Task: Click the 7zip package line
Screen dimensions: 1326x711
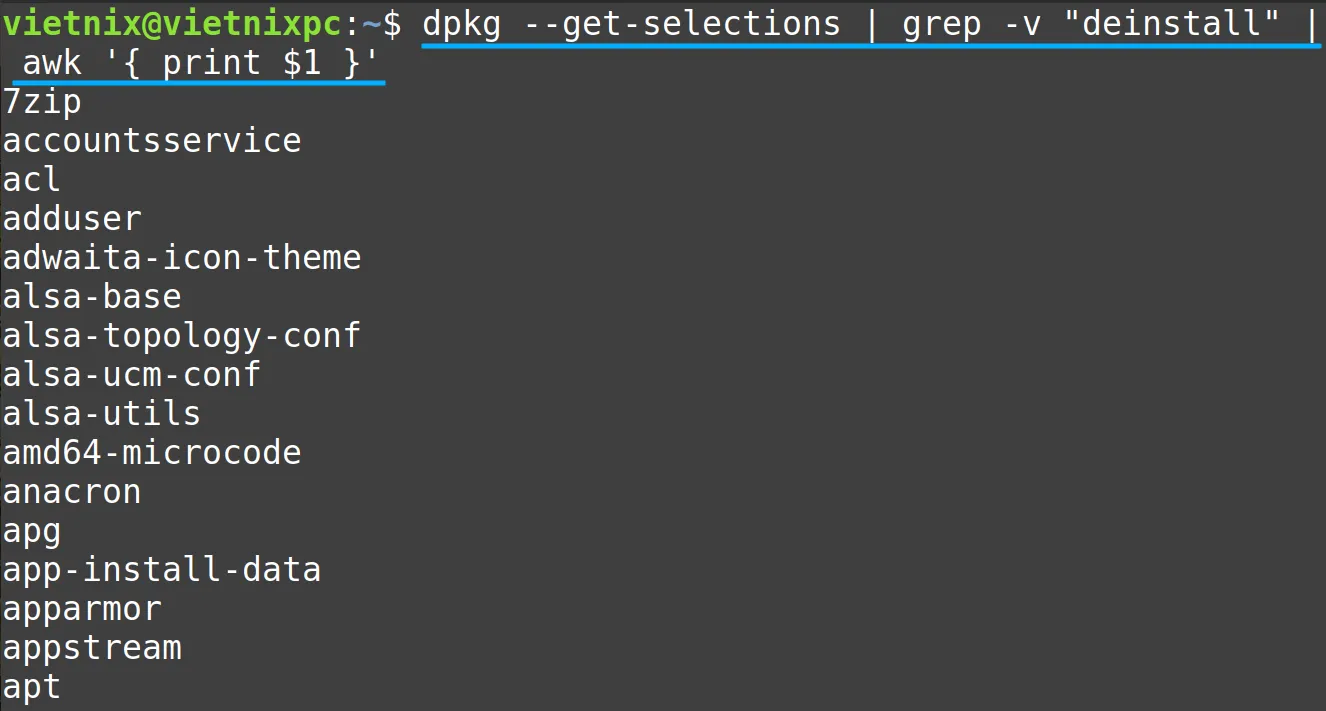Action: click(x=42, y=102)
